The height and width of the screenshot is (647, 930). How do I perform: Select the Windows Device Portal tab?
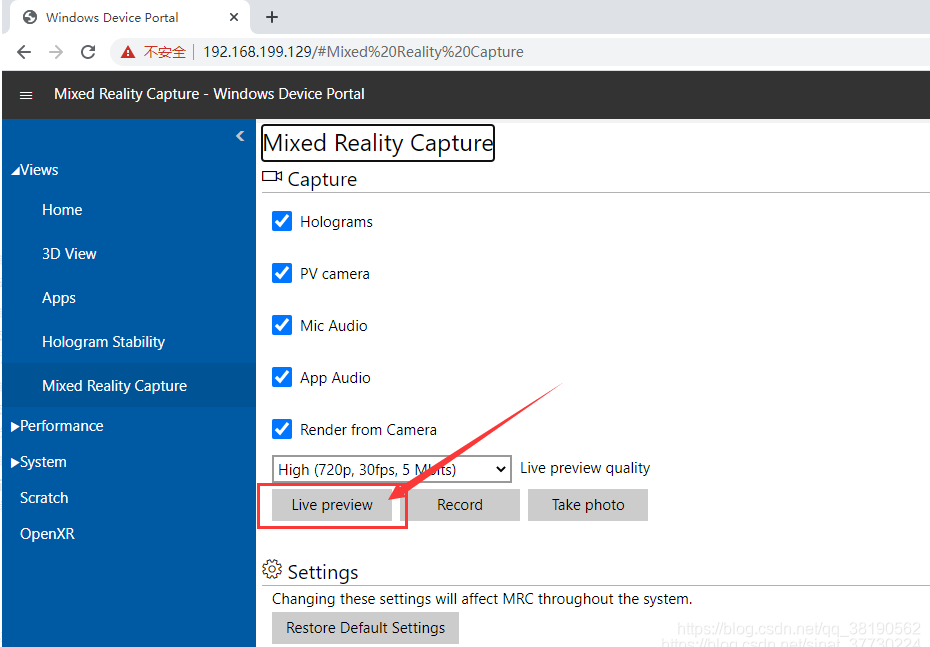point(129,17)
